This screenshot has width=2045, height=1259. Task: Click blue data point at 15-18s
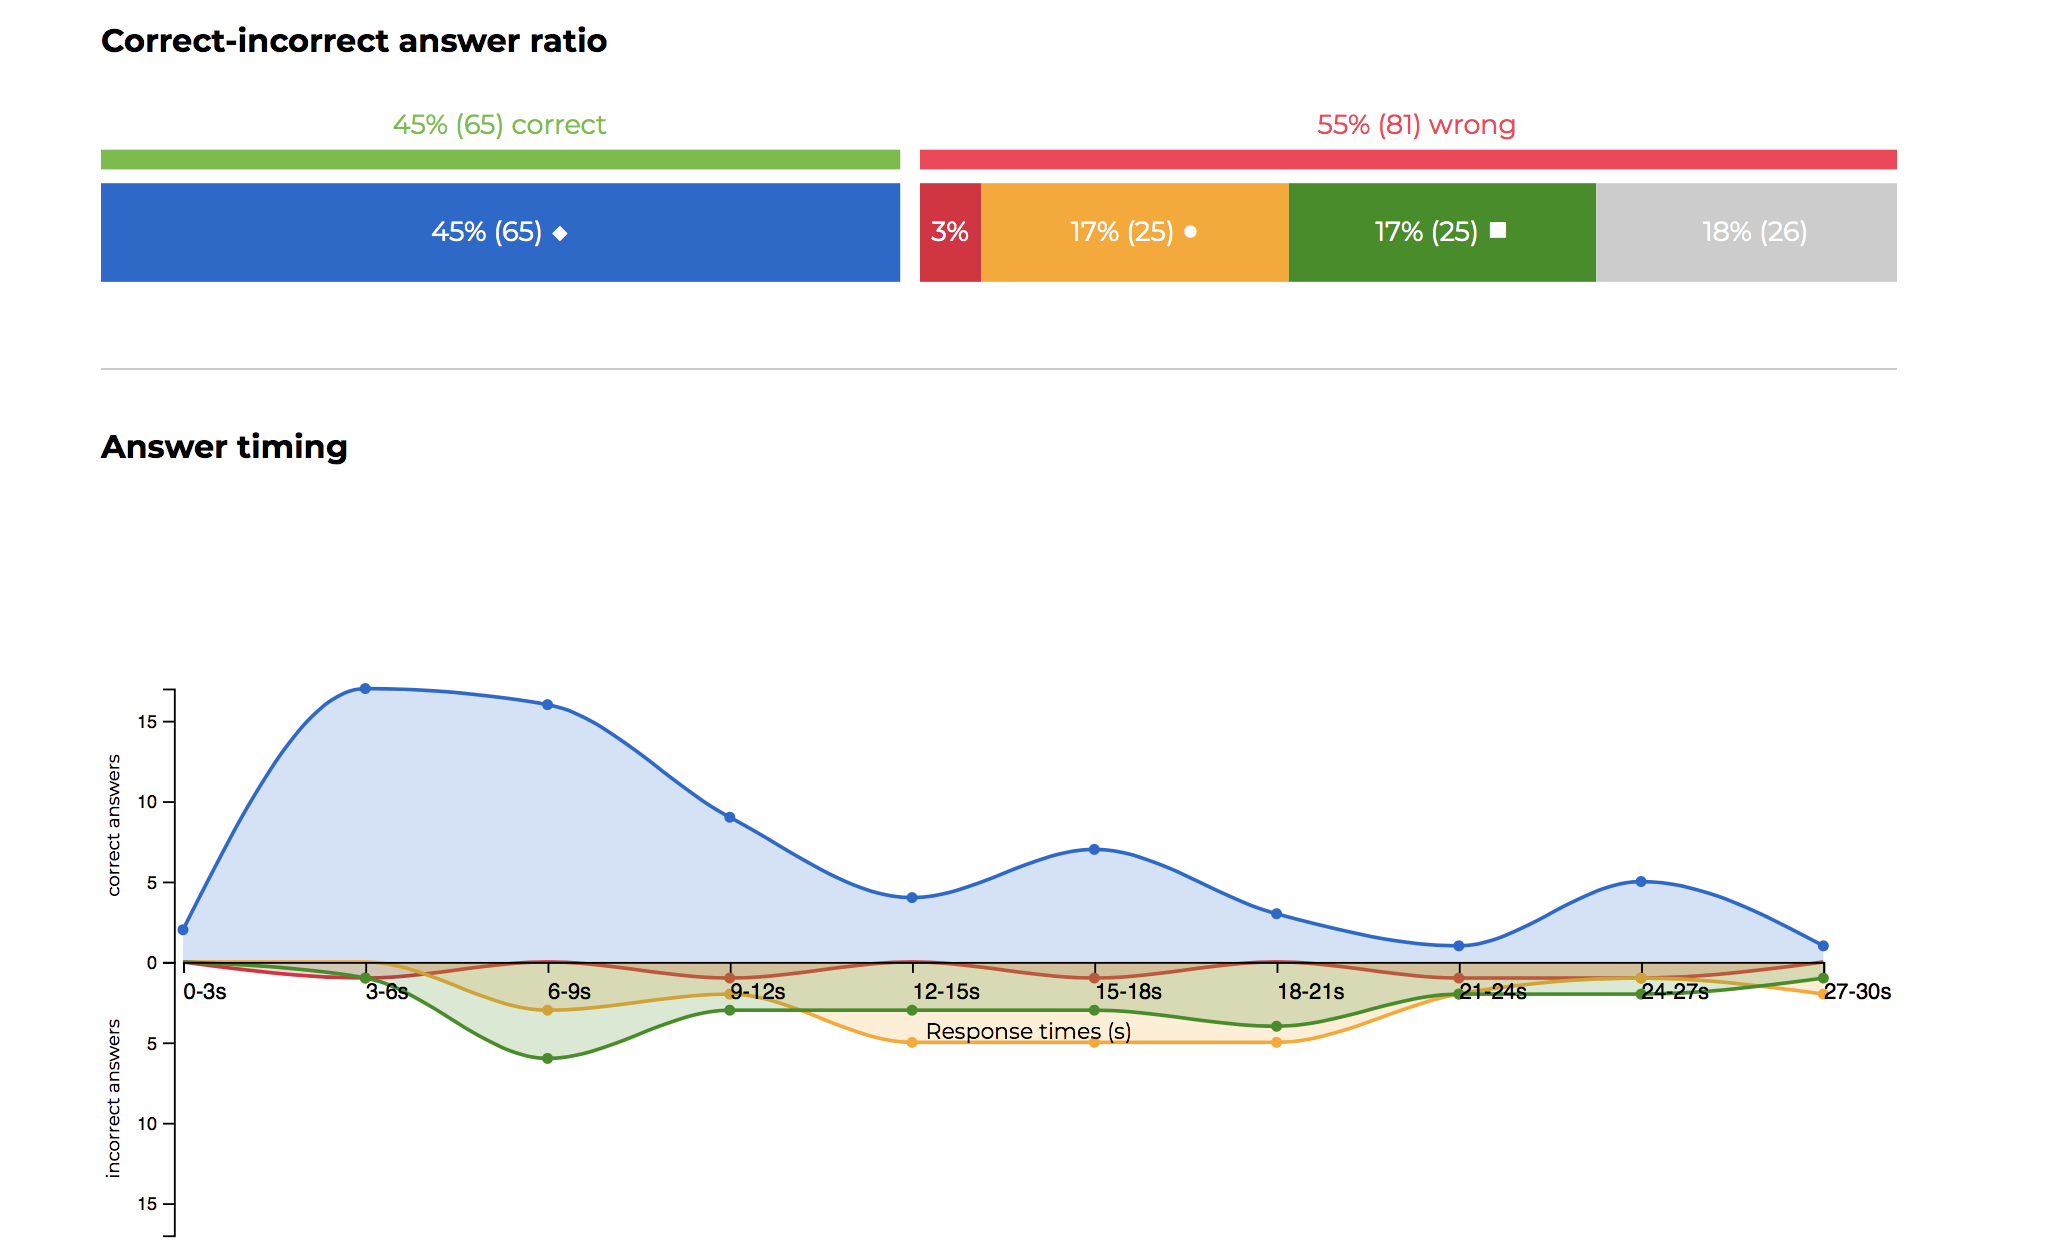1094,849
